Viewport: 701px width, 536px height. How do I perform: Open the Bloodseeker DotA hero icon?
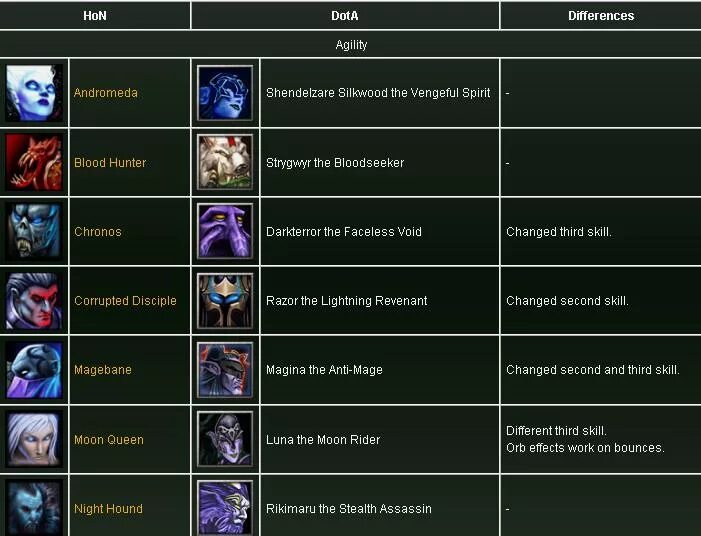(225, 162)
